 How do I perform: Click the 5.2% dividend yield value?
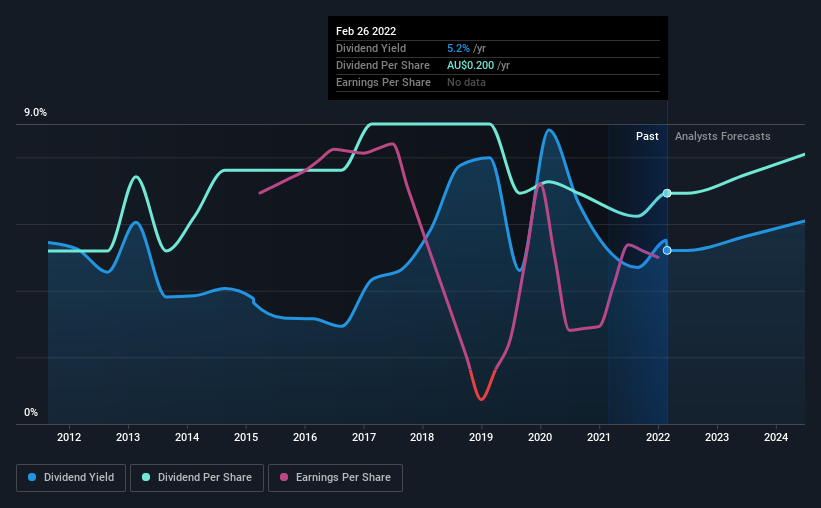pos(458,48)
